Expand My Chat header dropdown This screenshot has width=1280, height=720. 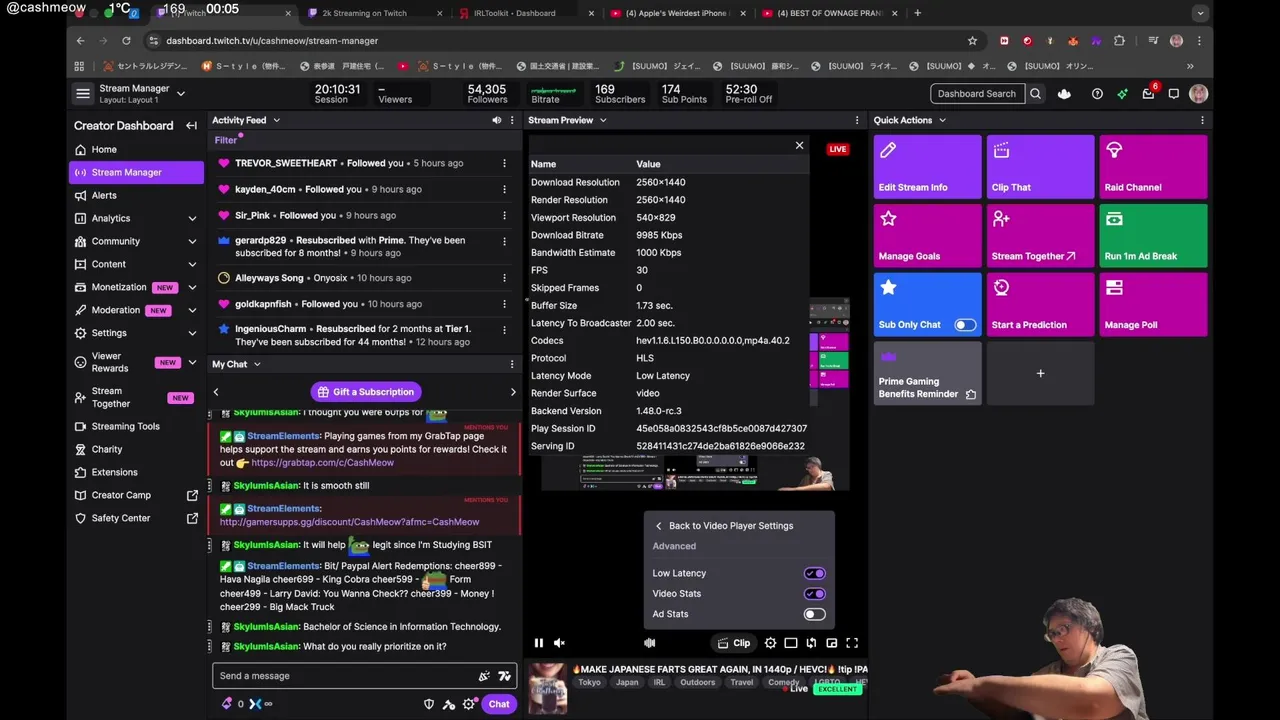click(x=257, y=364)
